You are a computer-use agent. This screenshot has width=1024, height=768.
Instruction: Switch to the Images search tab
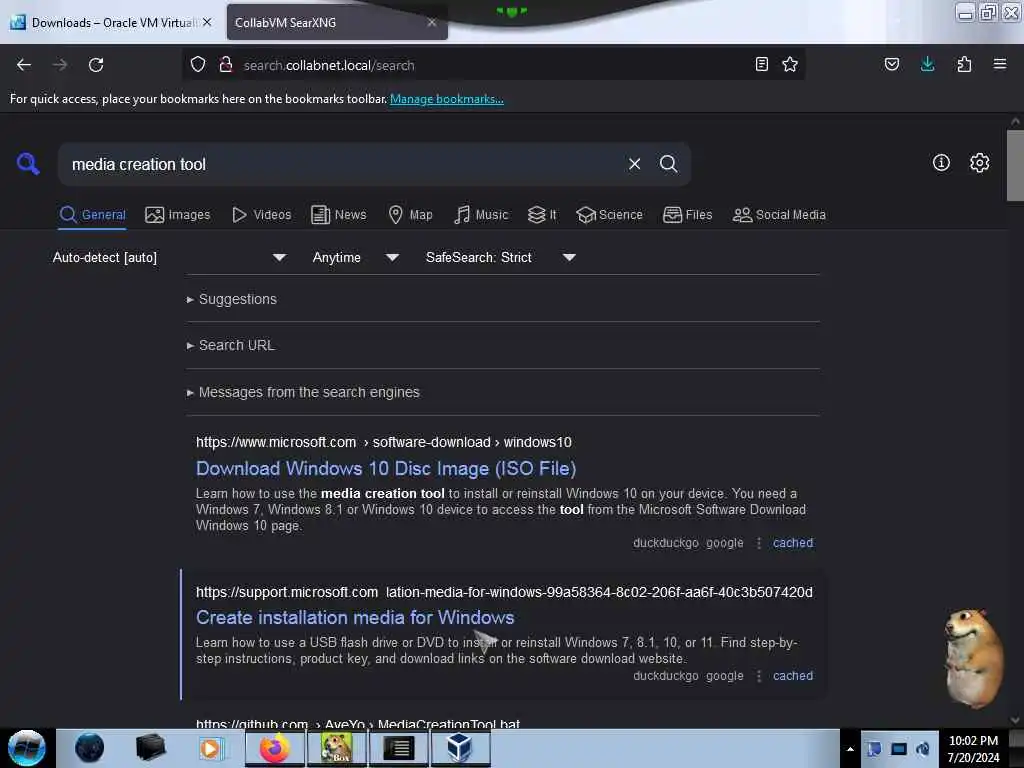[x=178, y=215]
